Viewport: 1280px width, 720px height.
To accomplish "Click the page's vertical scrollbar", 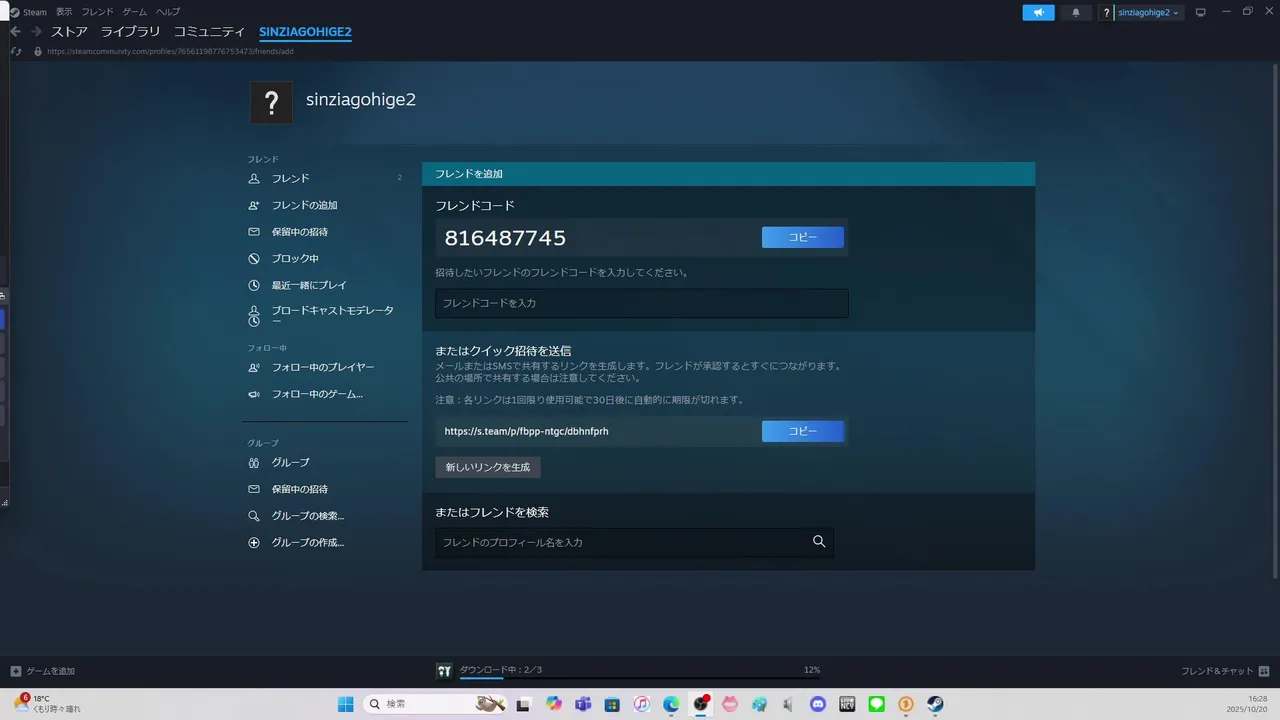I will pos(1275,320).
